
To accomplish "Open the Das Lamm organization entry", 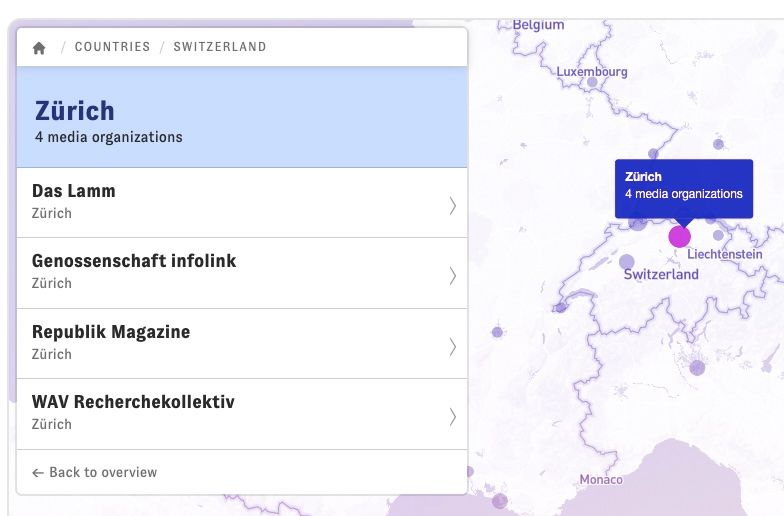I will (242, 202).
